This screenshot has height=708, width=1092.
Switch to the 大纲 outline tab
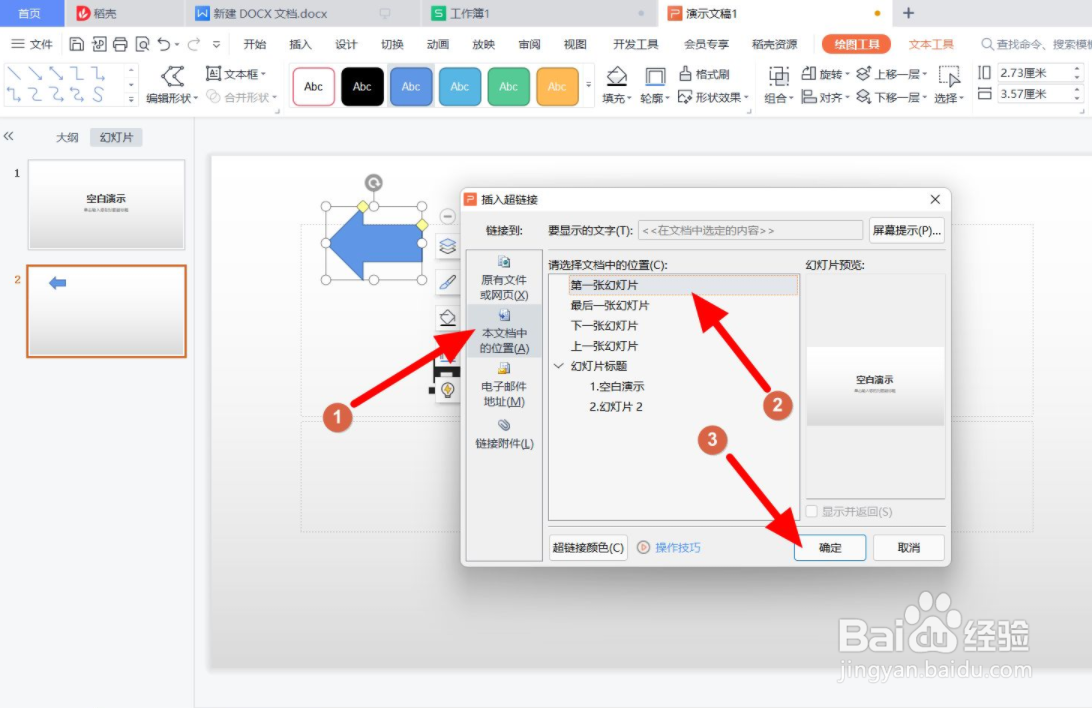(x=68, y=138)
